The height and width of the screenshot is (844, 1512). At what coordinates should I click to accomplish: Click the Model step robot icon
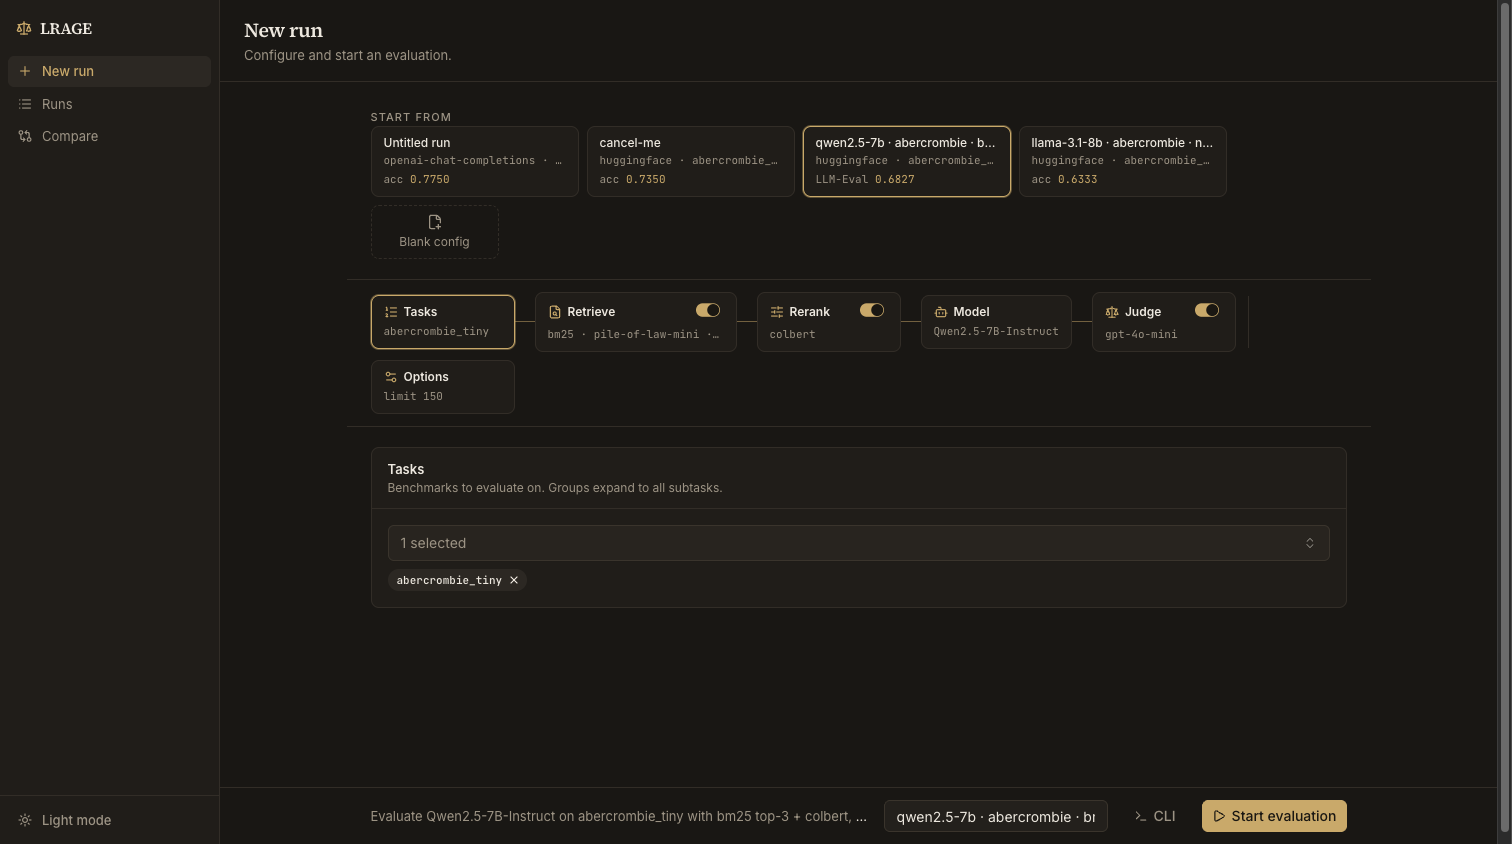coord(941,312)
